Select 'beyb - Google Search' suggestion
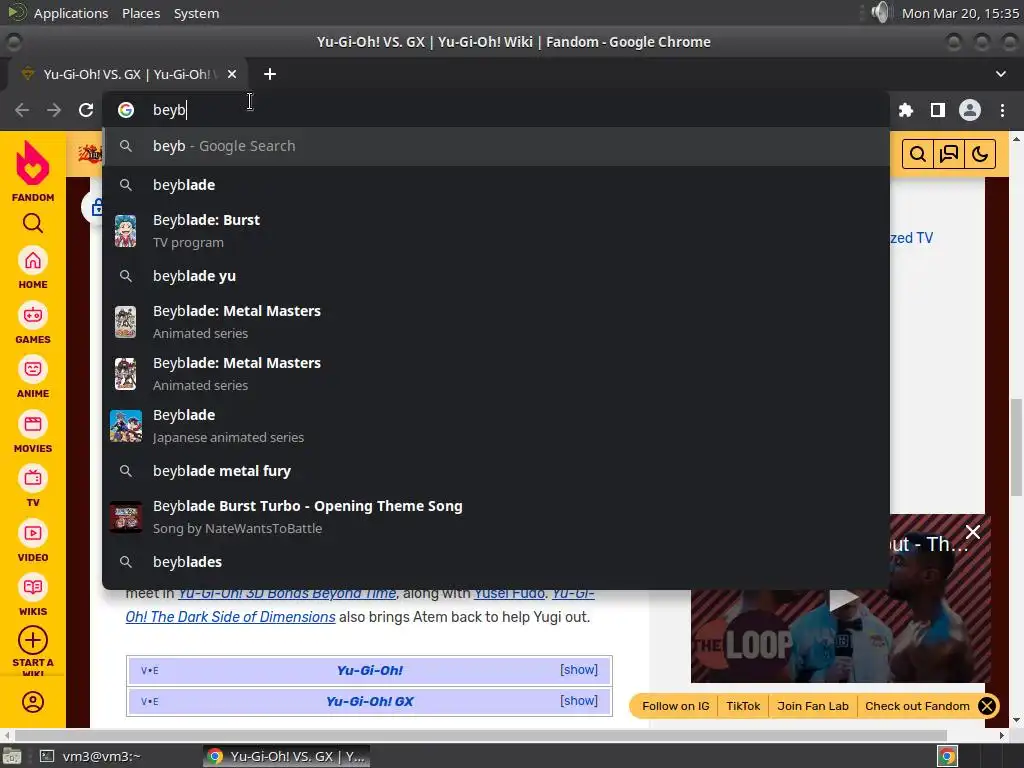This screenshot has width=1024, height=768. tap(496, 146)
